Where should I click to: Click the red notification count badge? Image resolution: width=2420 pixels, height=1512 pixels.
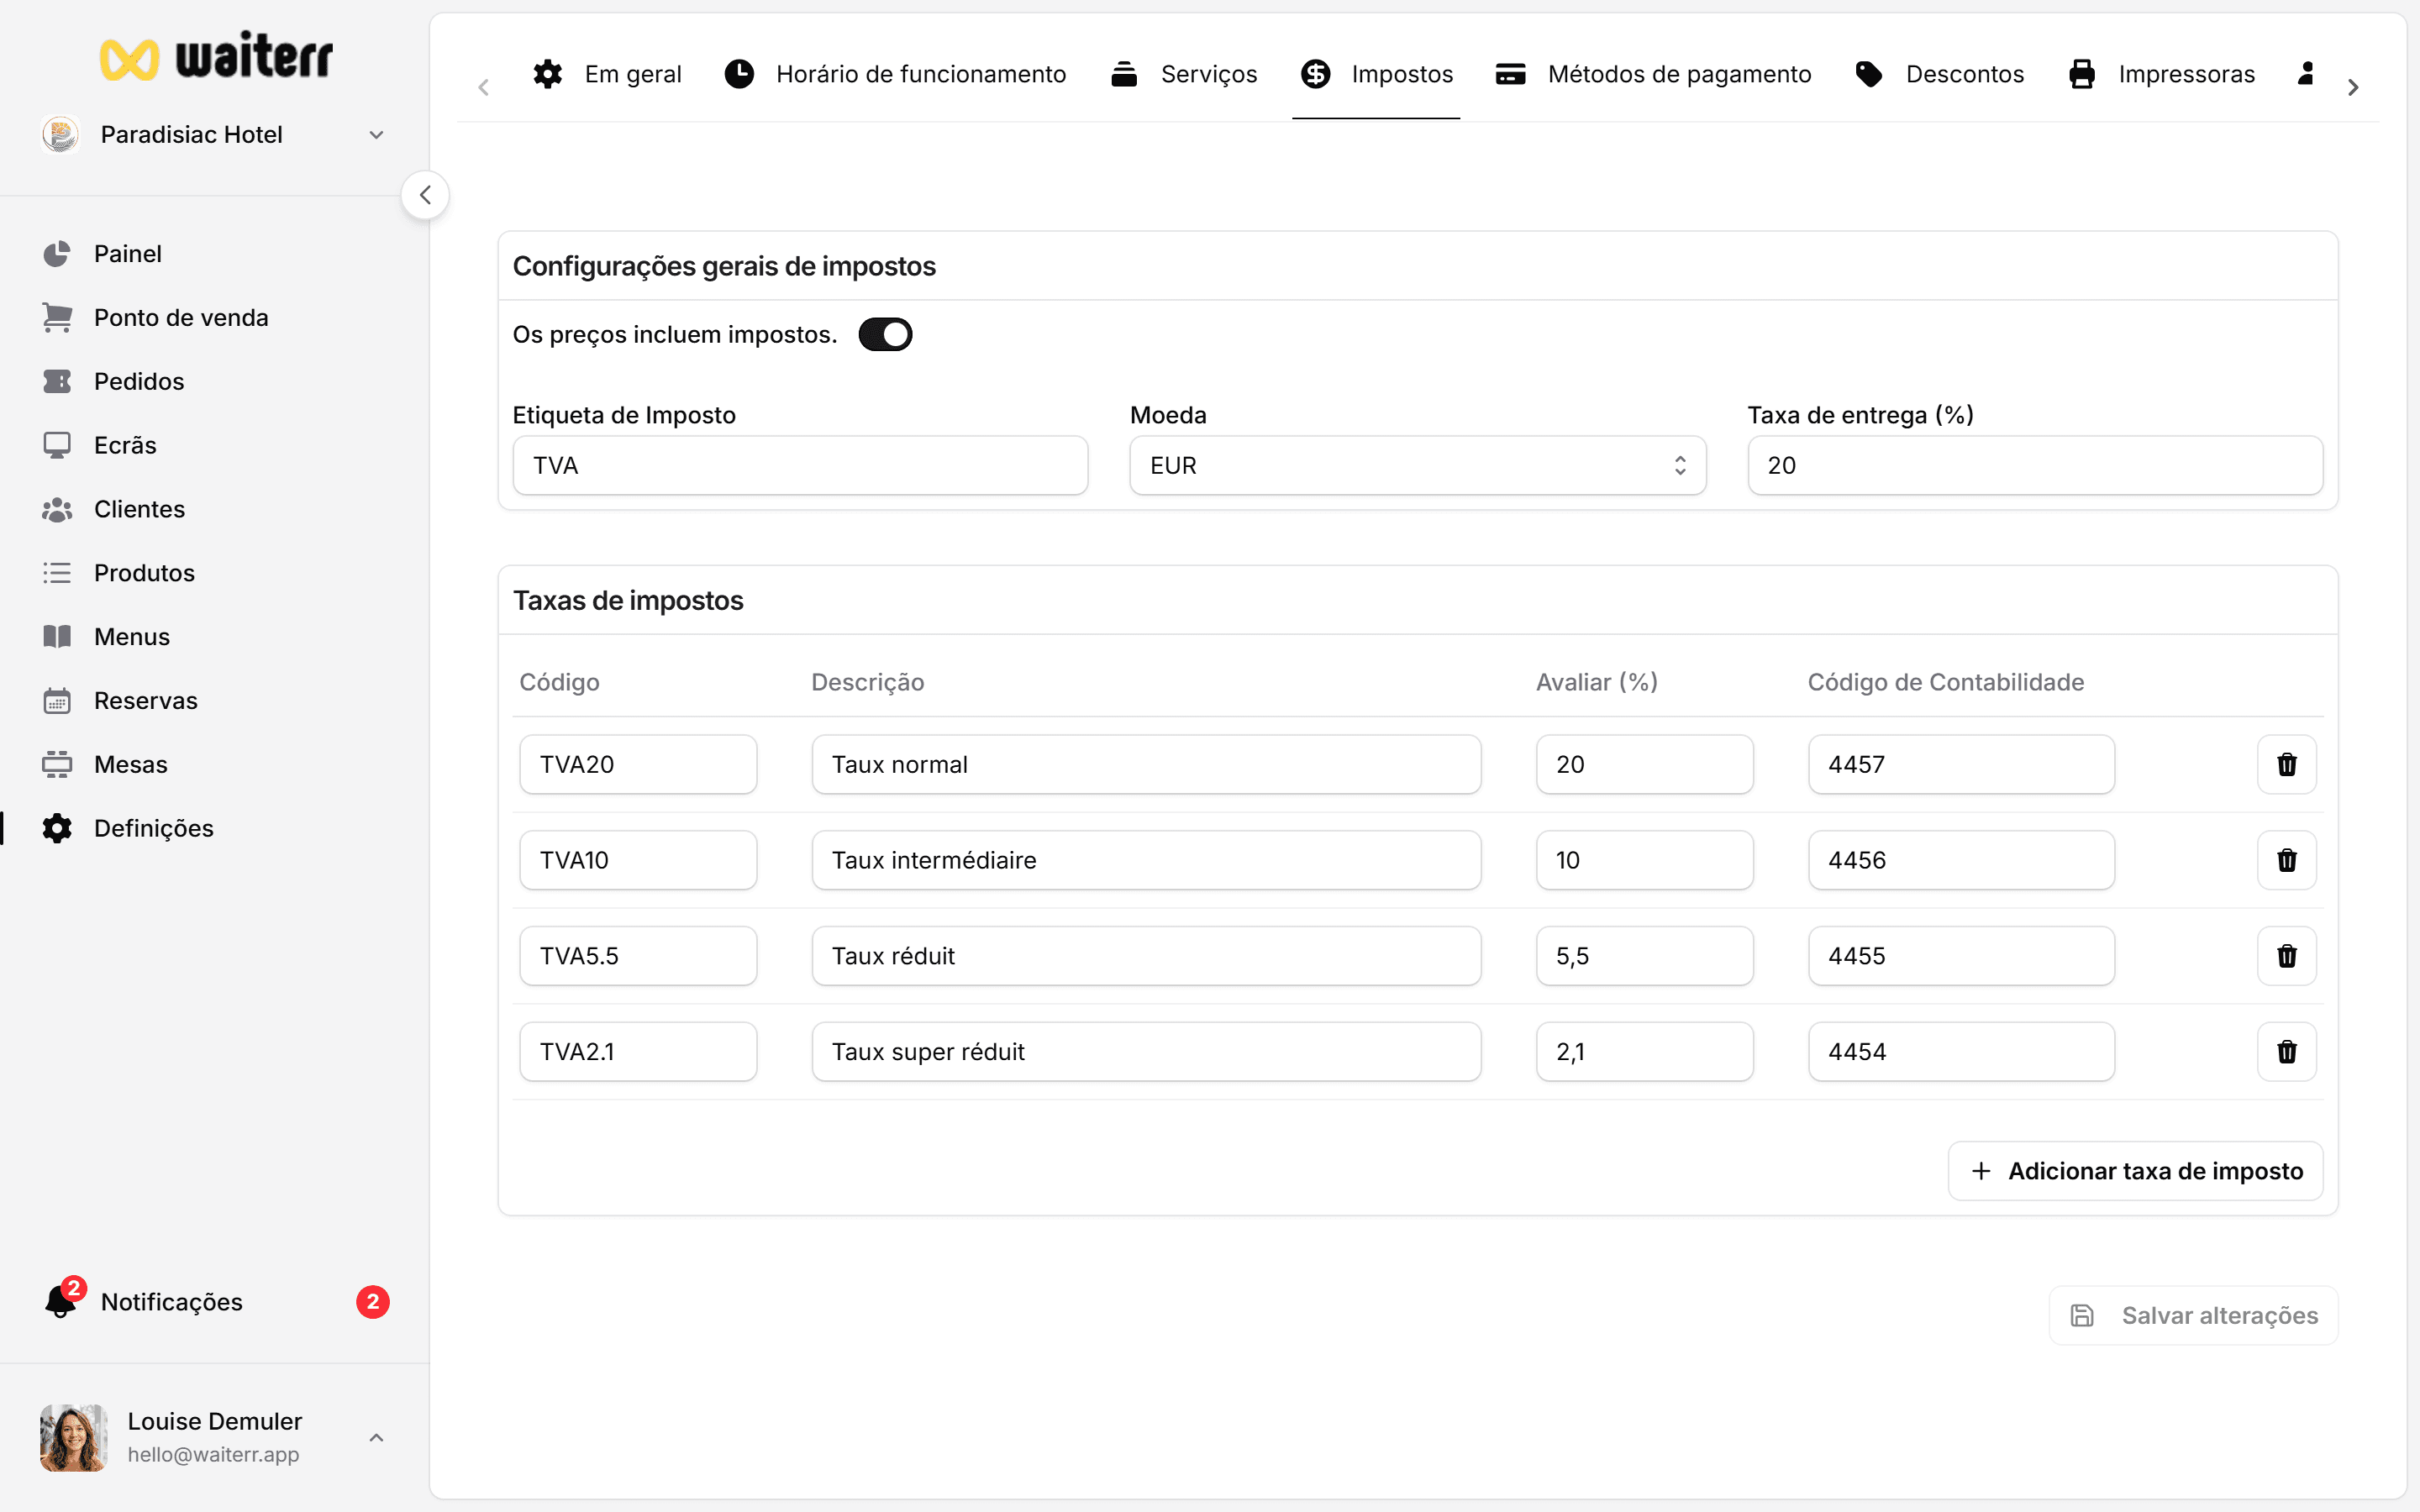pos(373,1302)
